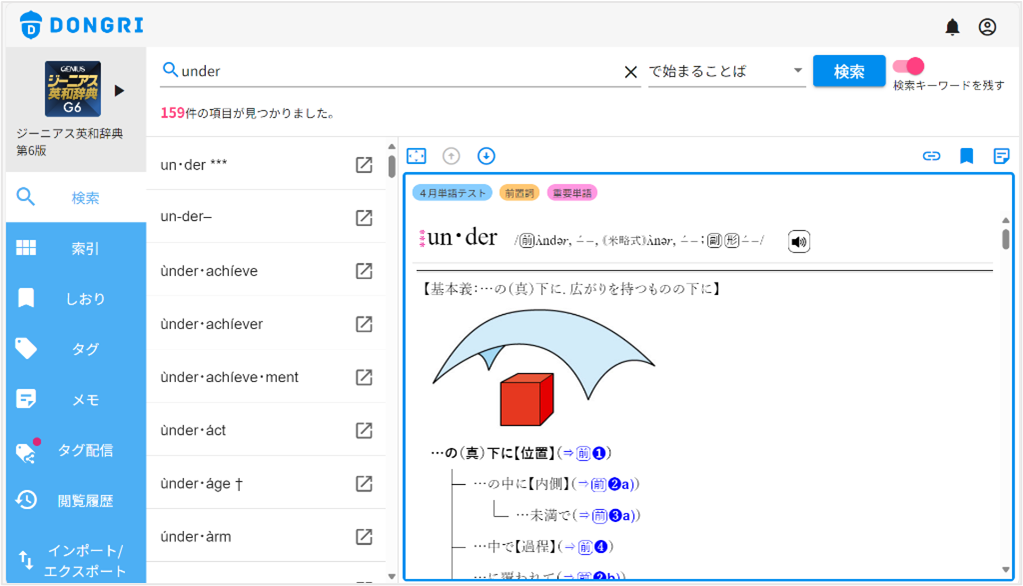The width and height of the screenshot is (1023, 586).
Task: Select the 'un·der ***' result row
Action: point(266,164)
